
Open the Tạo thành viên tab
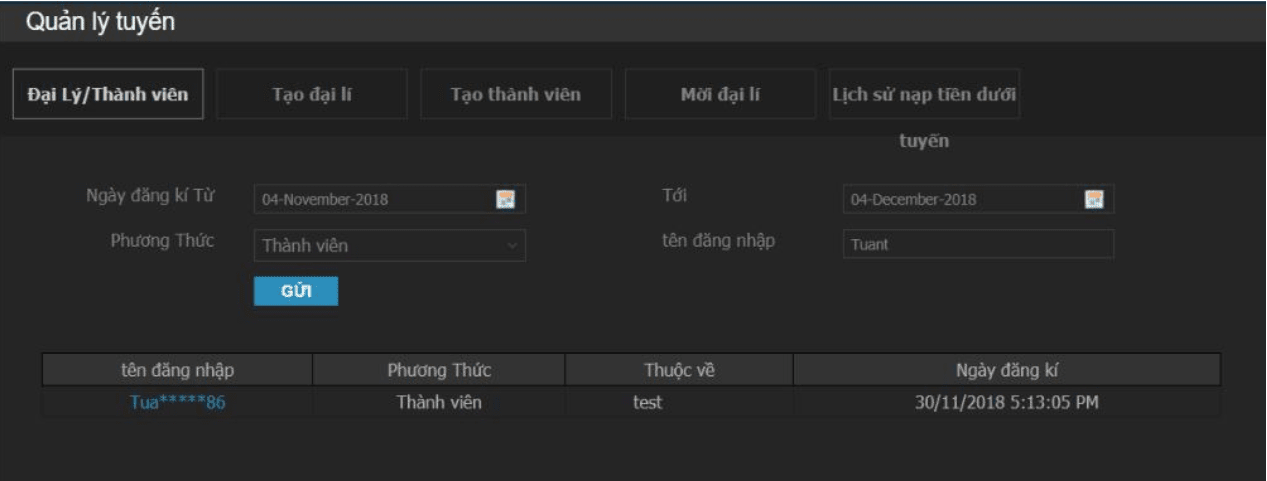point(516,94)
